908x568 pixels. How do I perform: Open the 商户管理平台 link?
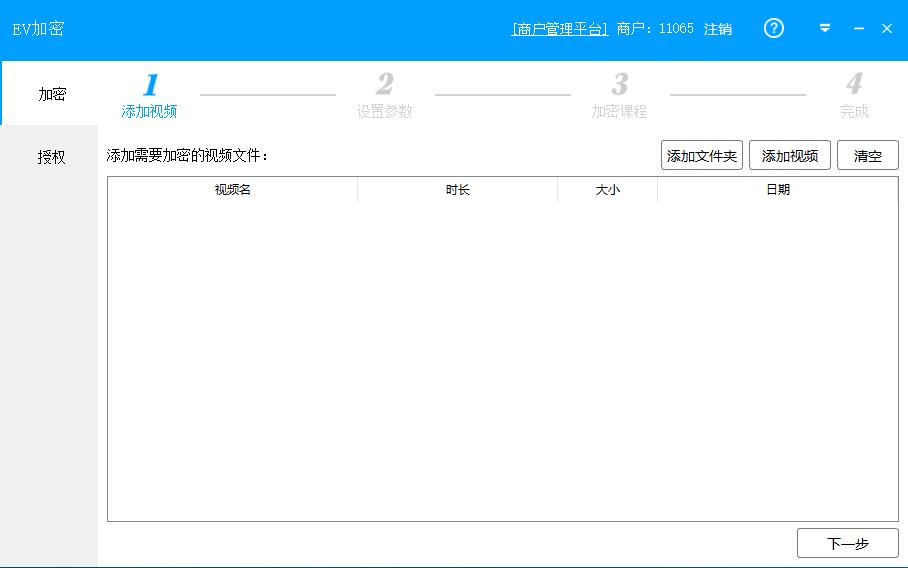[x=559, y=29]
